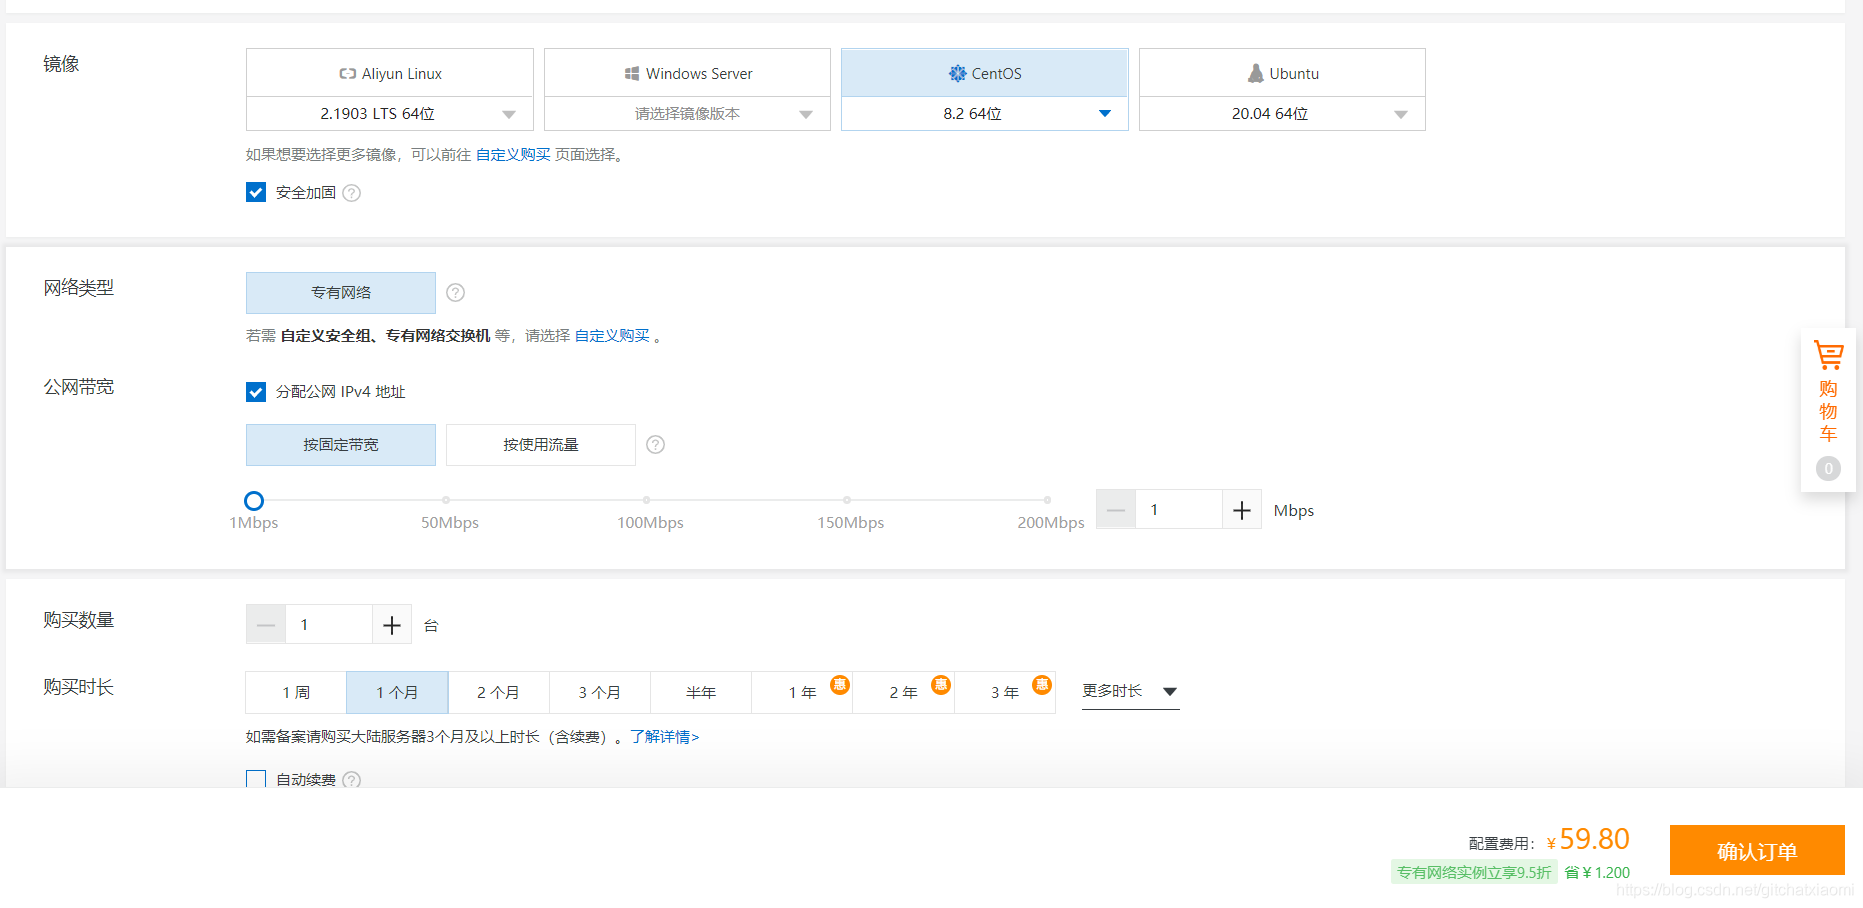The height and width of the screenshot is (908, 1863).
Task: Select the 半年 duration
Action: [701, 692]
